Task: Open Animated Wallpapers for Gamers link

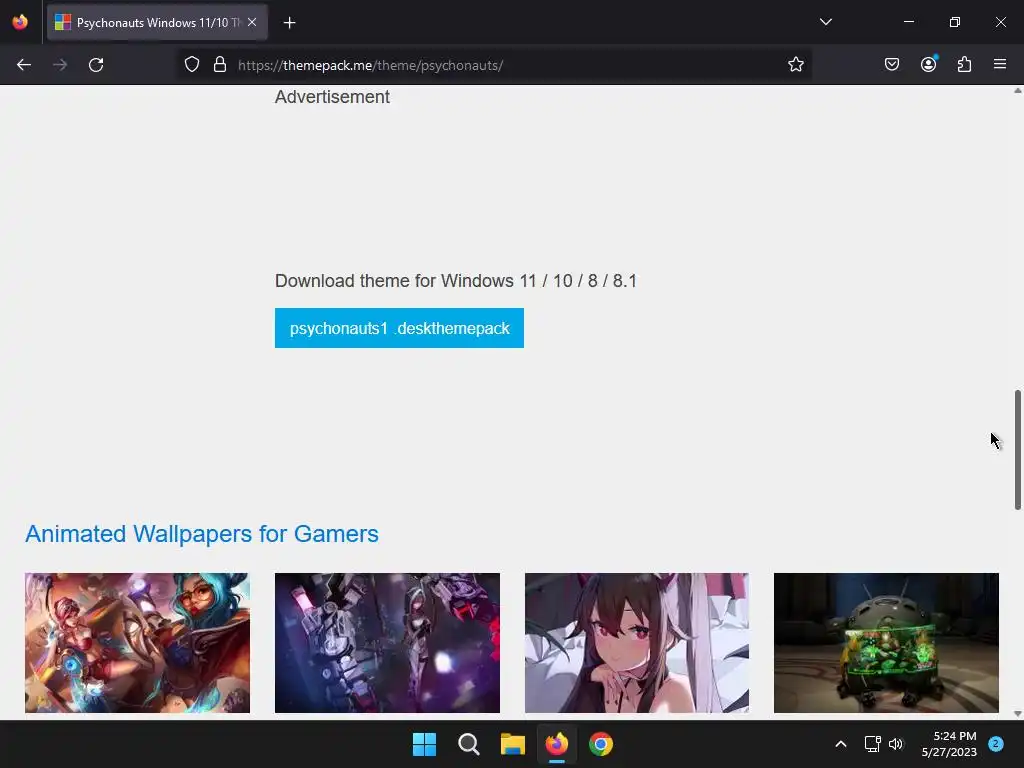Action: (x=202, y=534)
